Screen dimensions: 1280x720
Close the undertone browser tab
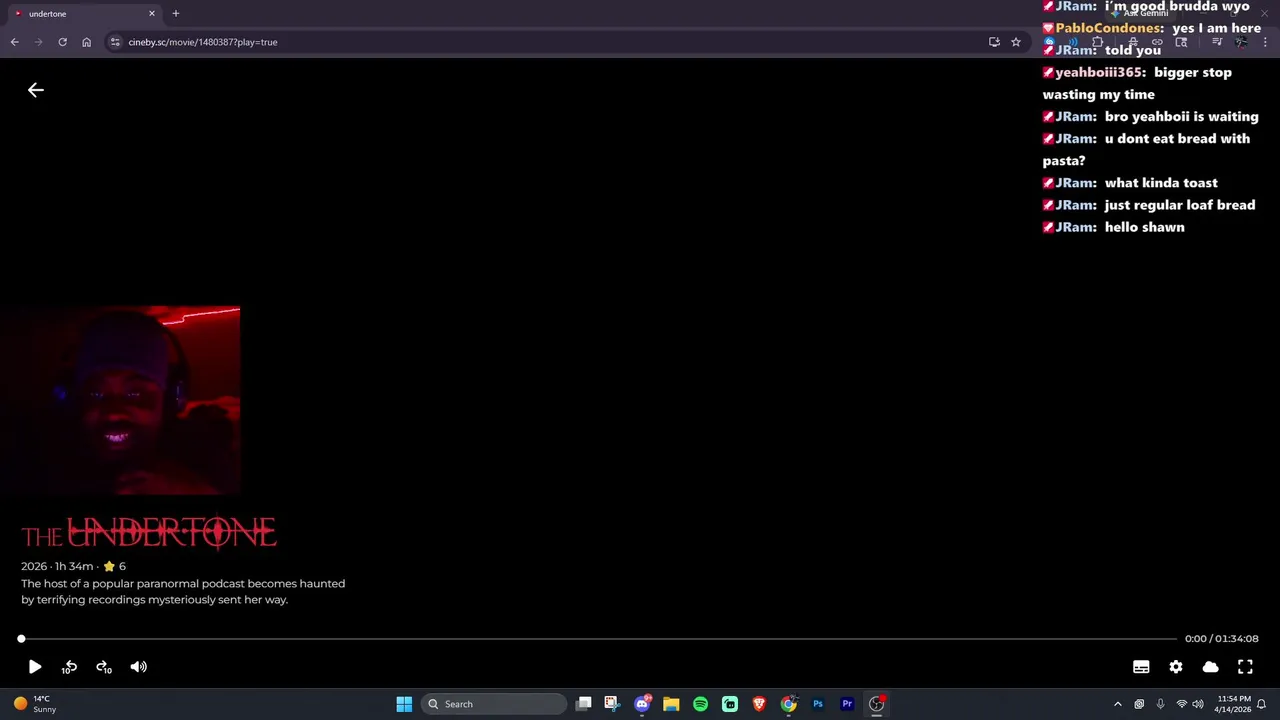click(152, 14)
